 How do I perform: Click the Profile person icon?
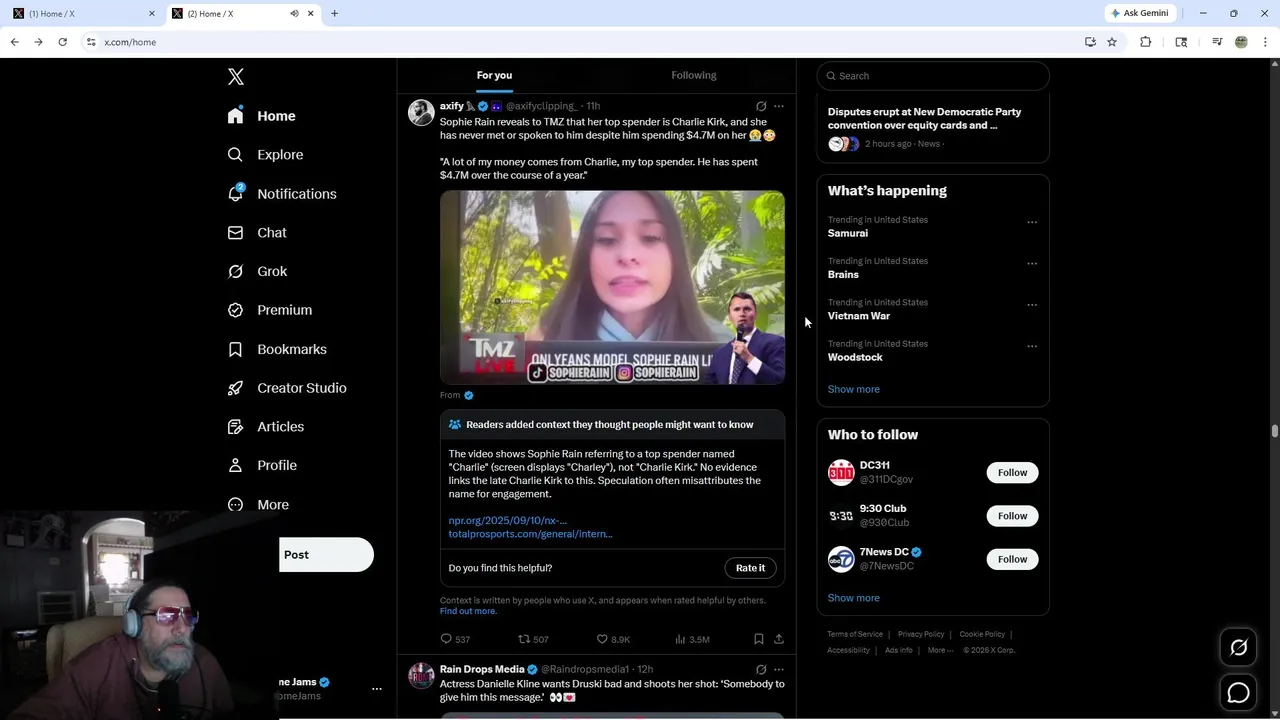(235, 465)
